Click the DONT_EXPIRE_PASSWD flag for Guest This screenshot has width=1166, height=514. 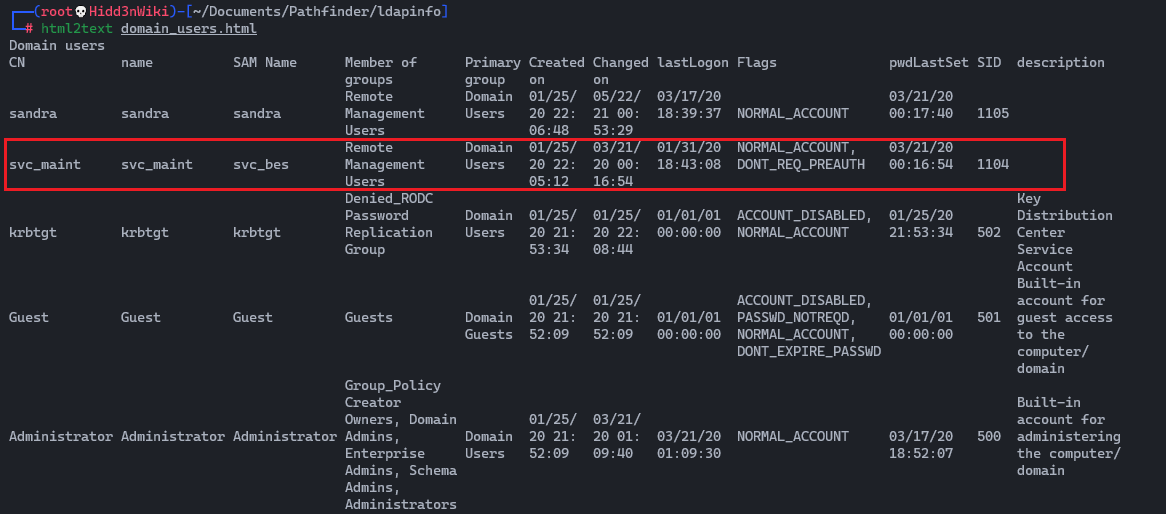pyautogui.click(x=809, y=351)
